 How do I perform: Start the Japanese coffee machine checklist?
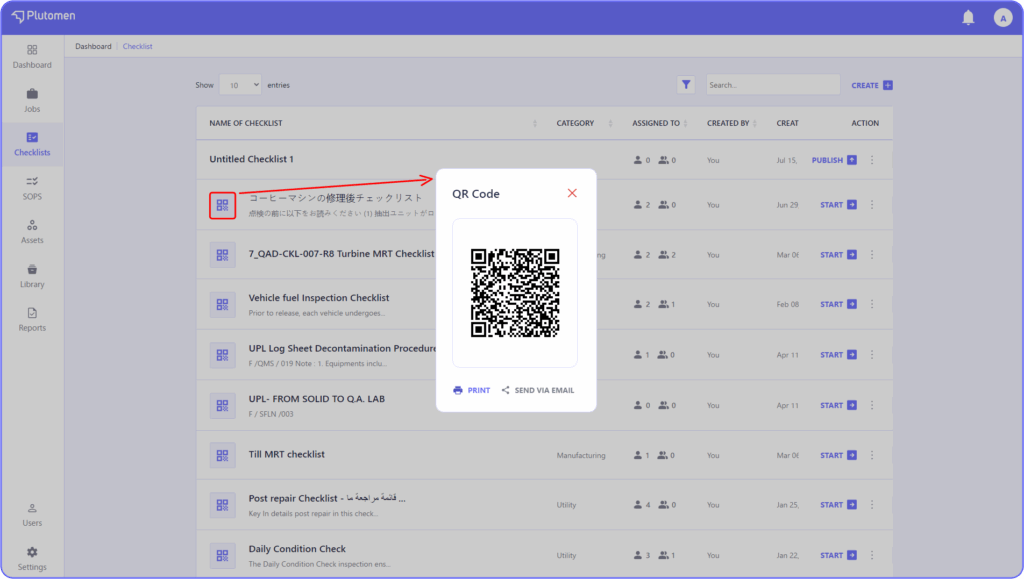pos(839,205)
